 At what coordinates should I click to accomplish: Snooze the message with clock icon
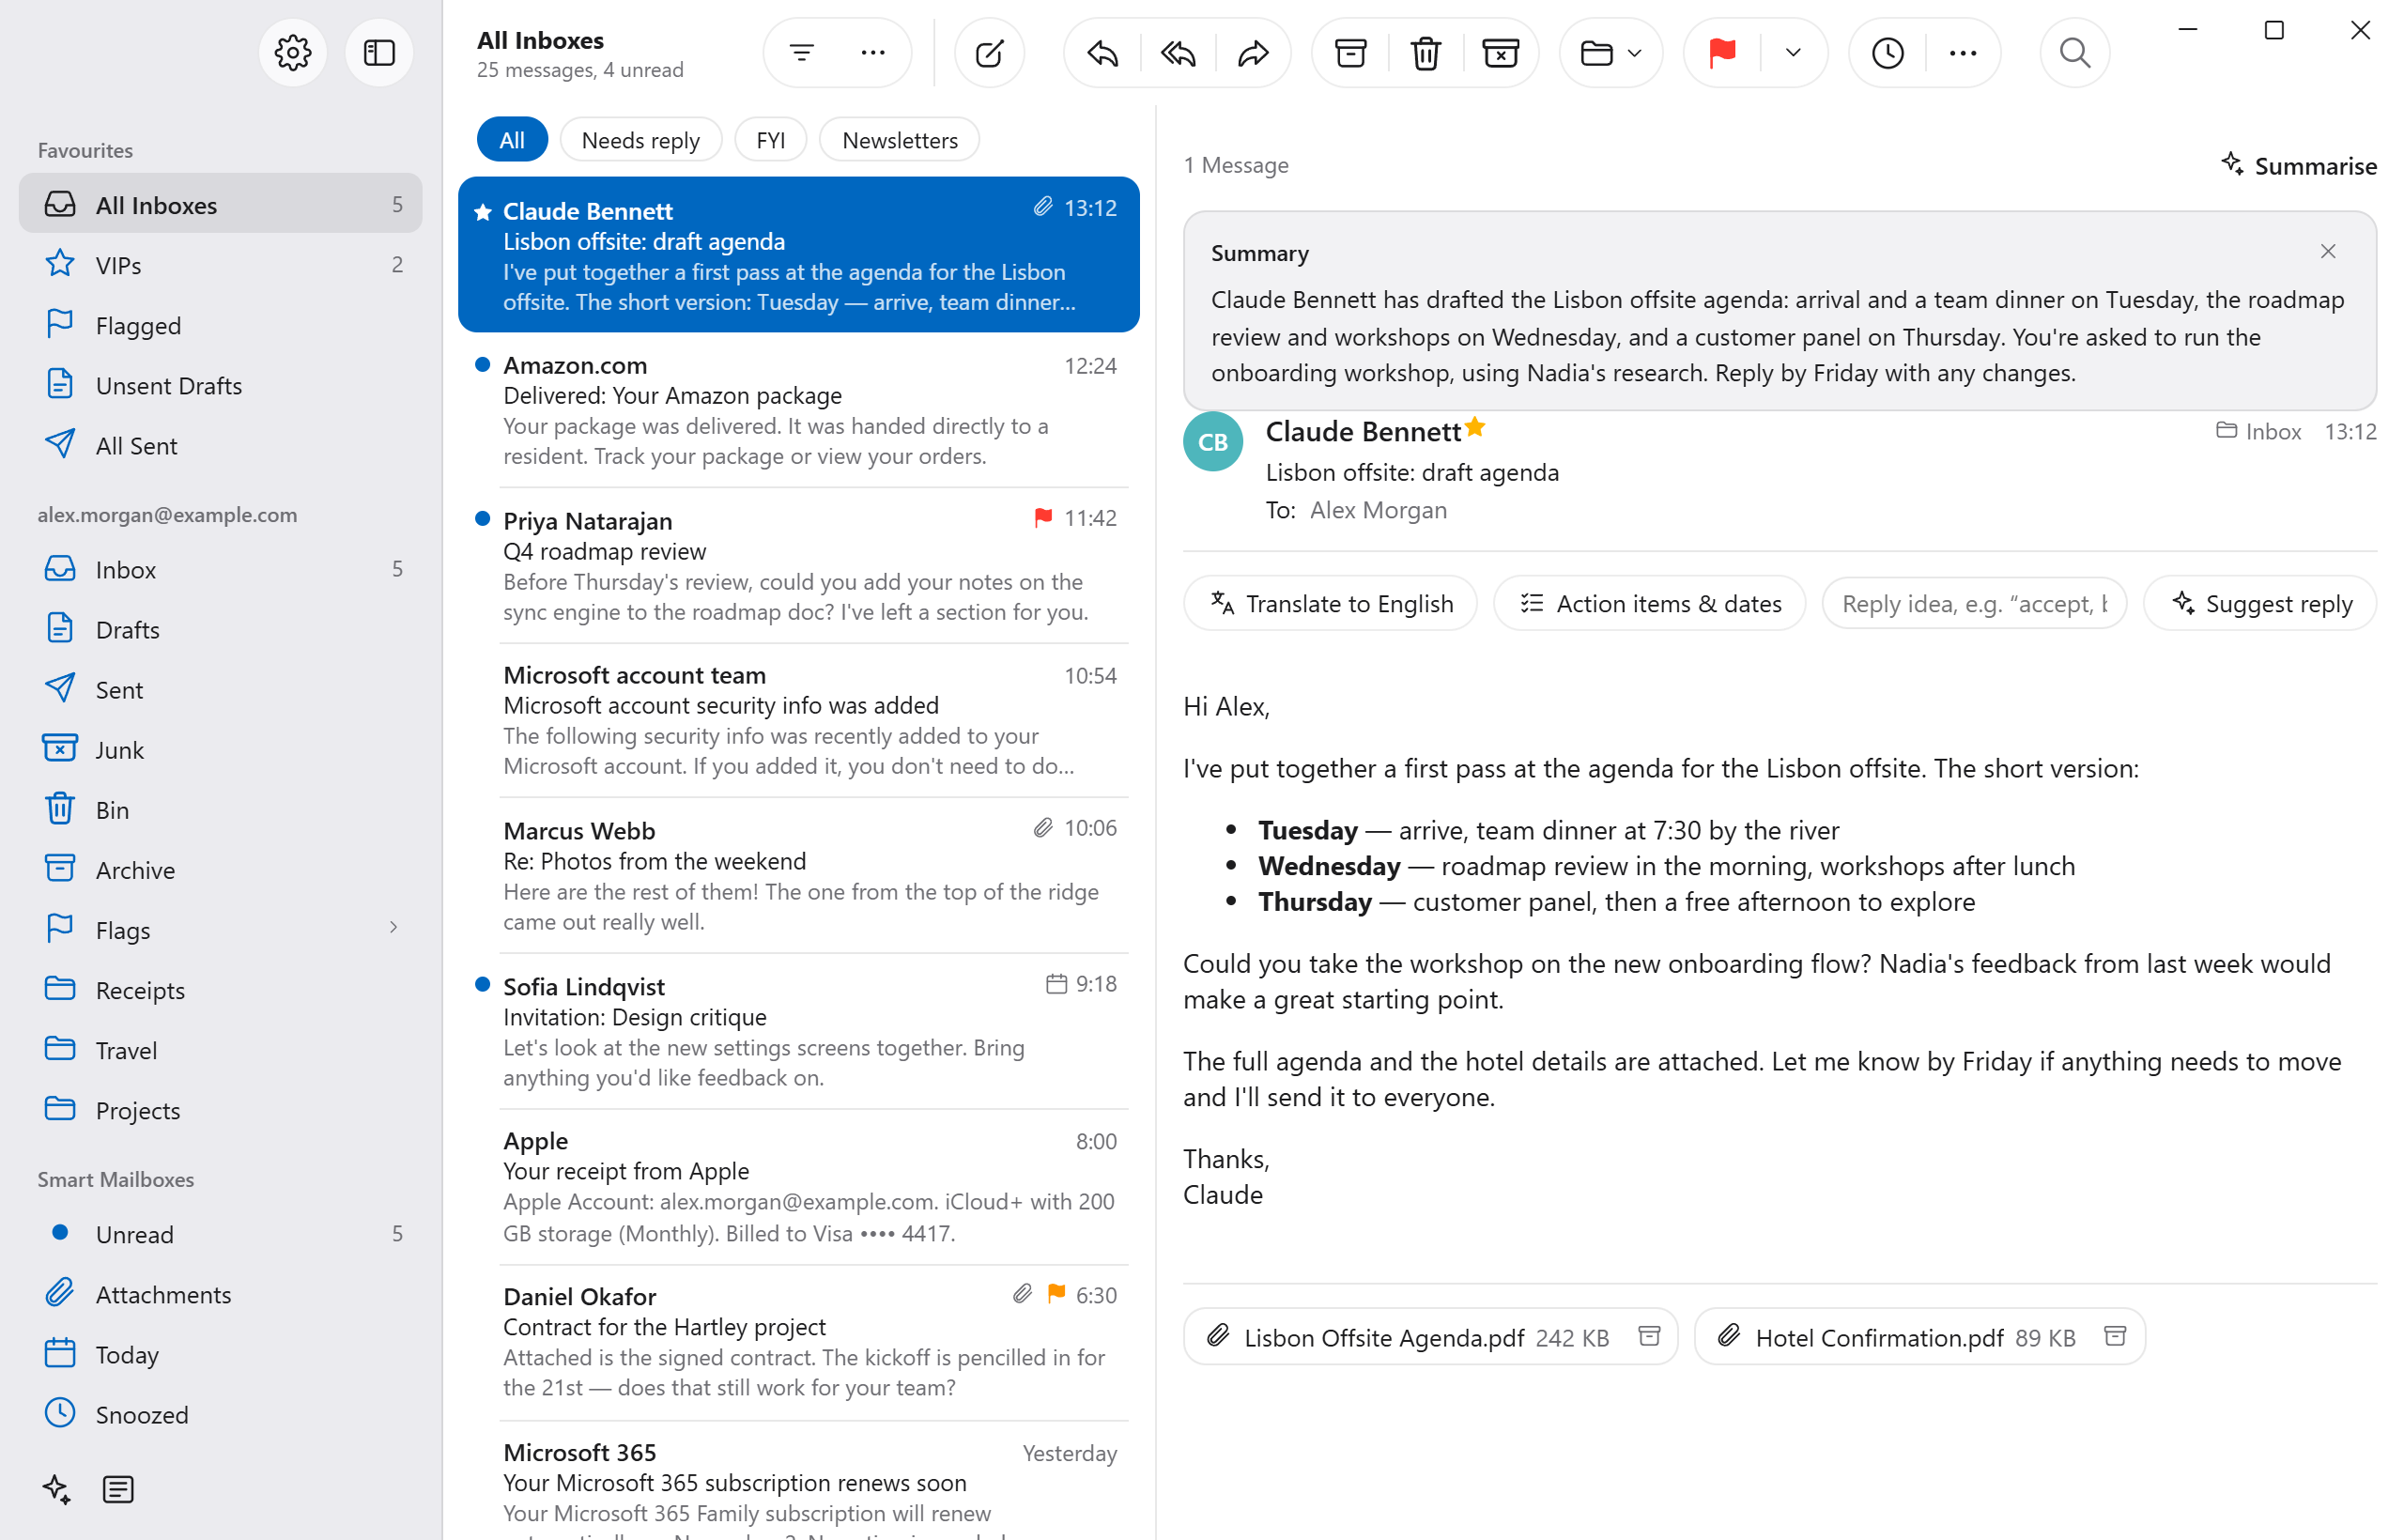[1887, 53]
